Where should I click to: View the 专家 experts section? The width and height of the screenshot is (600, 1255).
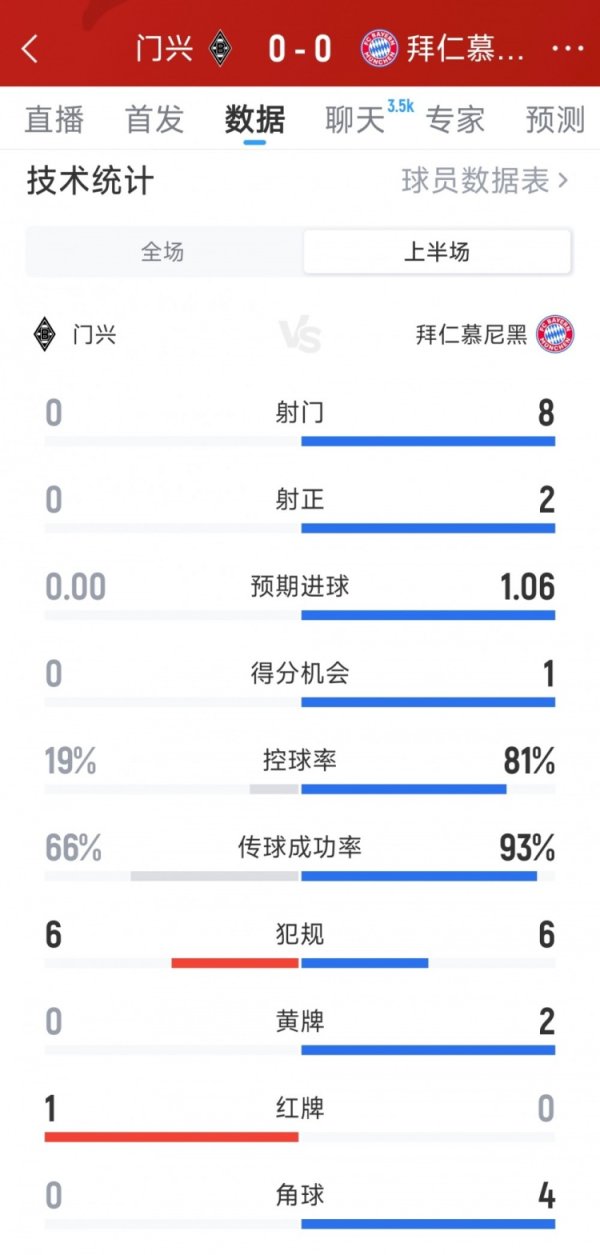click(x=453, y=120)
